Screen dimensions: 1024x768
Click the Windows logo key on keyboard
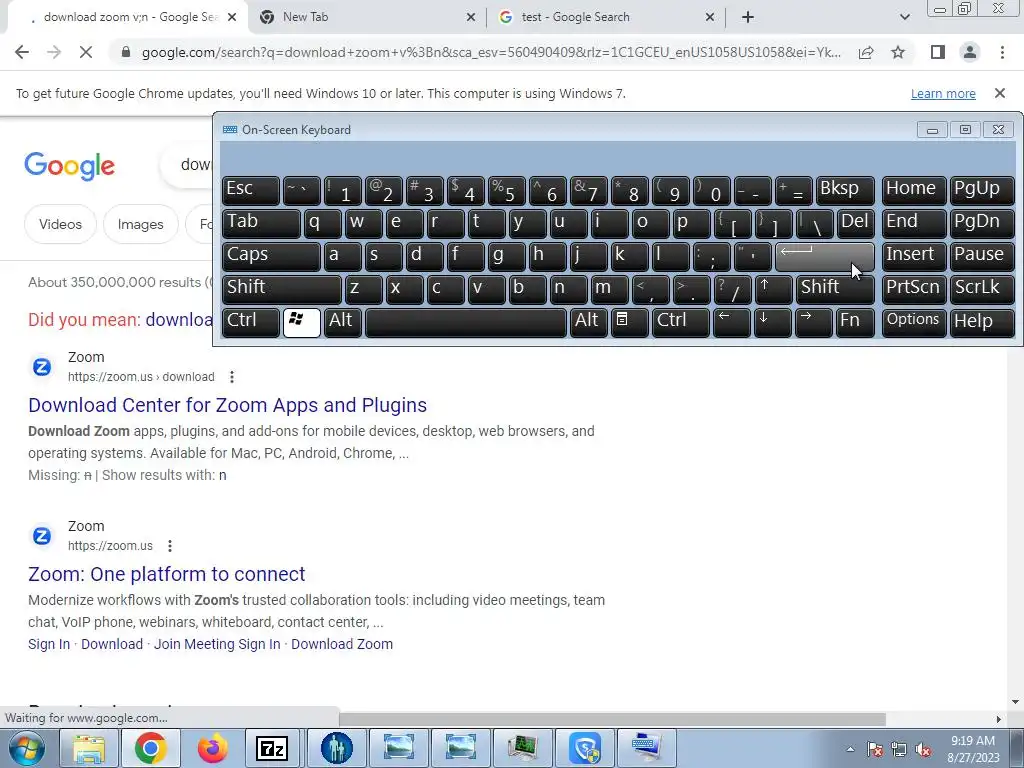click(x=302, y=322)
